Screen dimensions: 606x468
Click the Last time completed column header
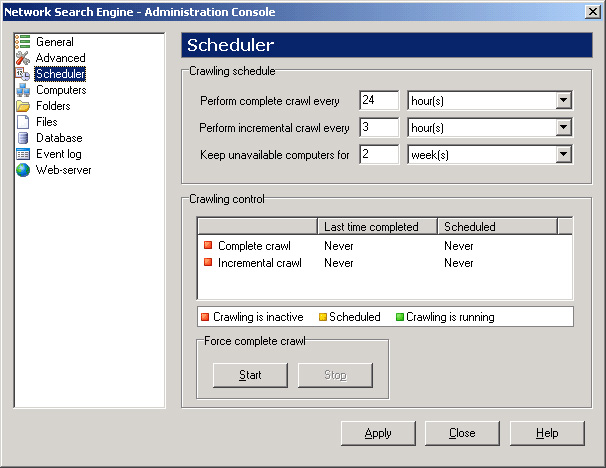click(x=376, y=227)
